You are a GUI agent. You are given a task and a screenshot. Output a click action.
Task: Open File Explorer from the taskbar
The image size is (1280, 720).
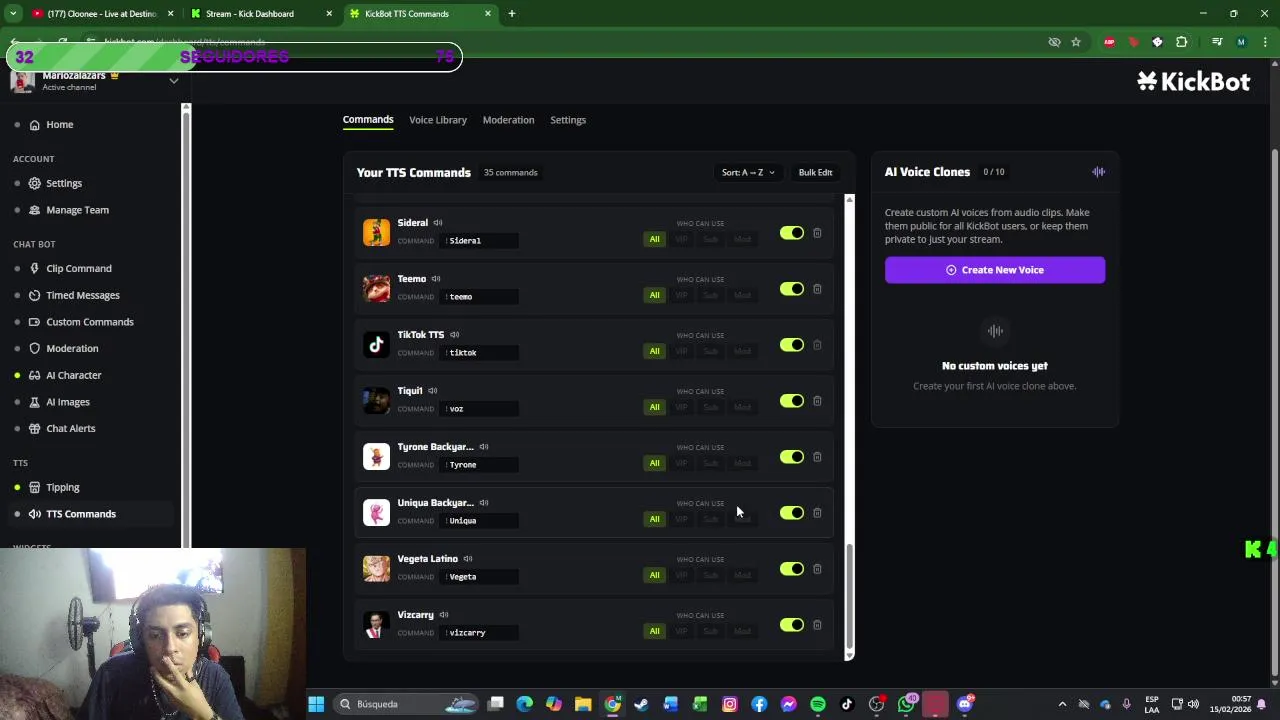tap(583, 704)
